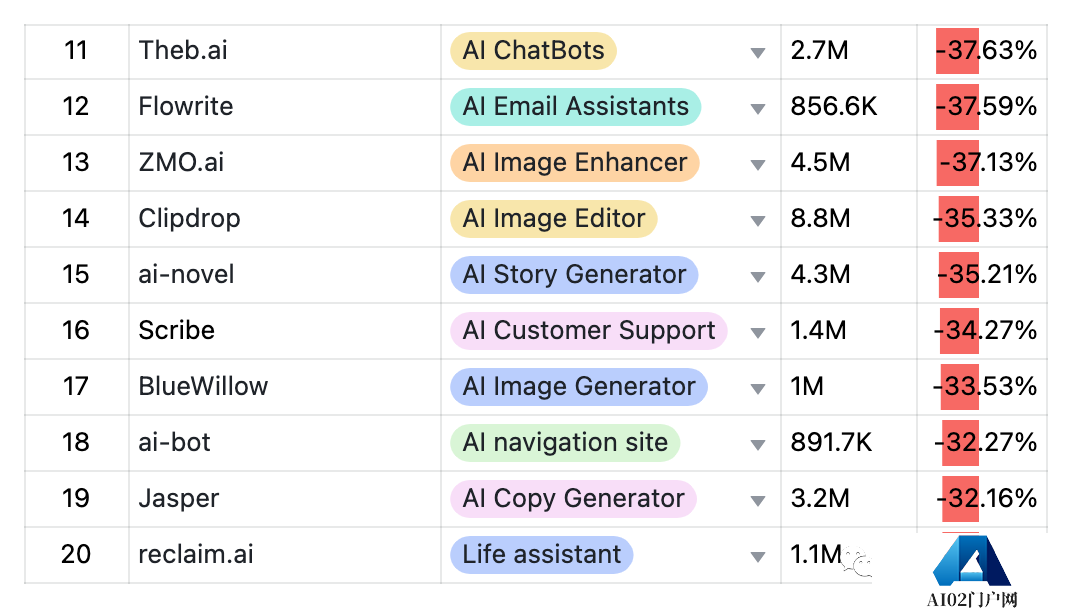
Task: Click the AI Story Generator tag
Action: pos(574,275)
